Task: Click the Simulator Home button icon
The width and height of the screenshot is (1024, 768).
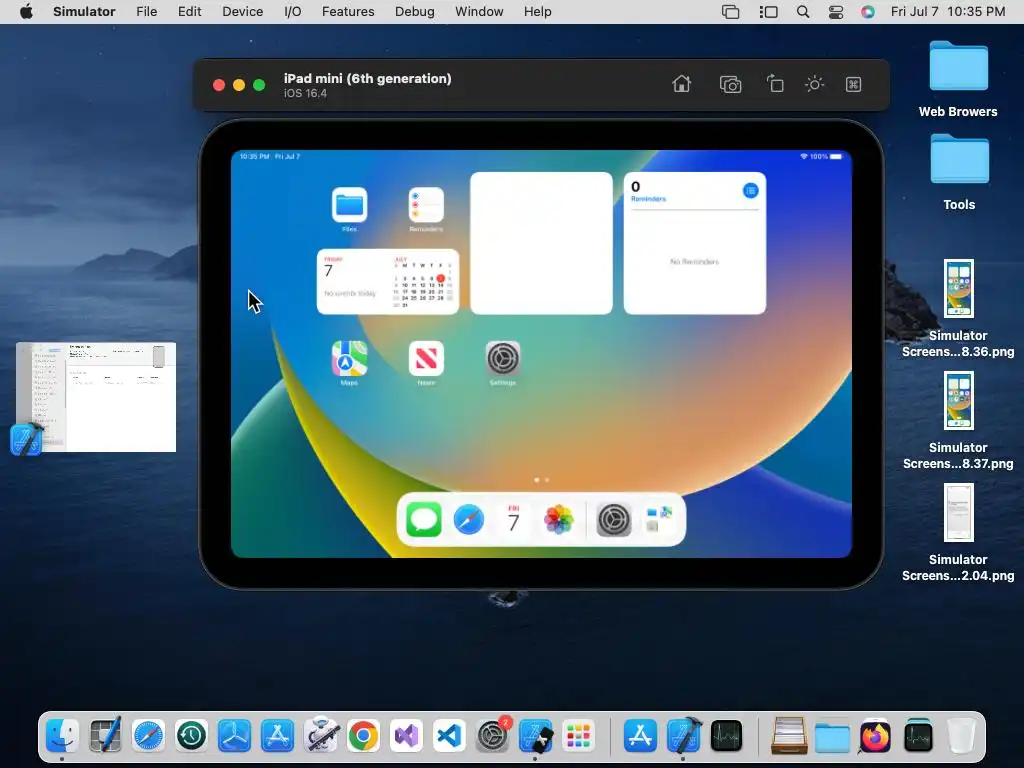Action: (x=681, y=84)
